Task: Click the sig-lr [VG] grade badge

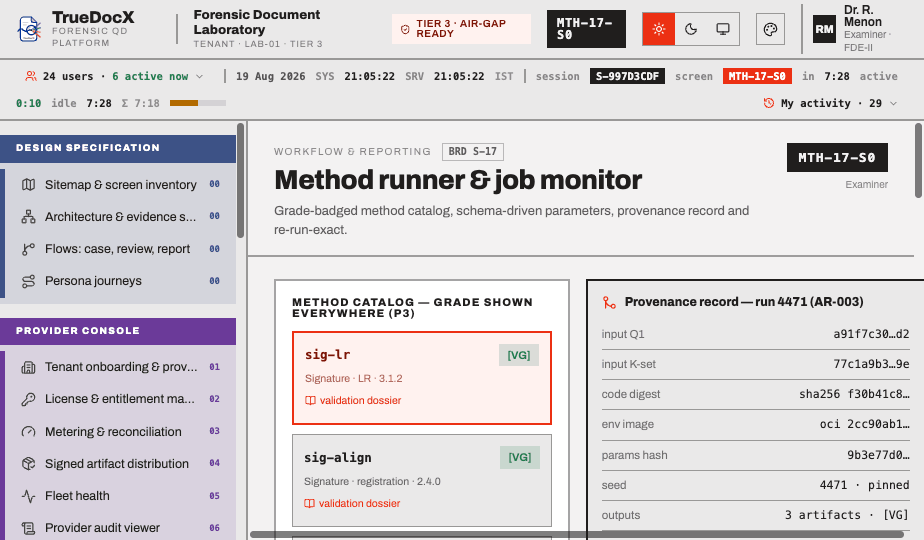Action: pyautogui.click(x=519, y=355)
